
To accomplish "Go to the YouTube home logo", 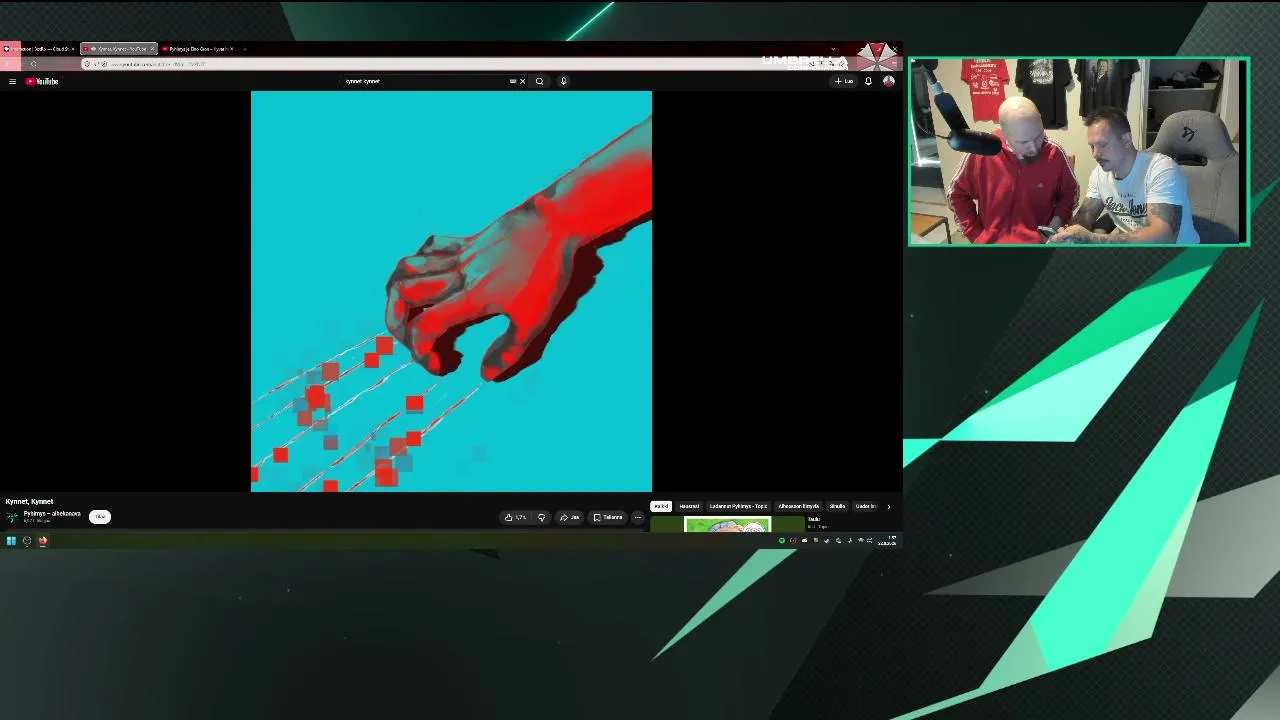I will (x=42, y=81).
